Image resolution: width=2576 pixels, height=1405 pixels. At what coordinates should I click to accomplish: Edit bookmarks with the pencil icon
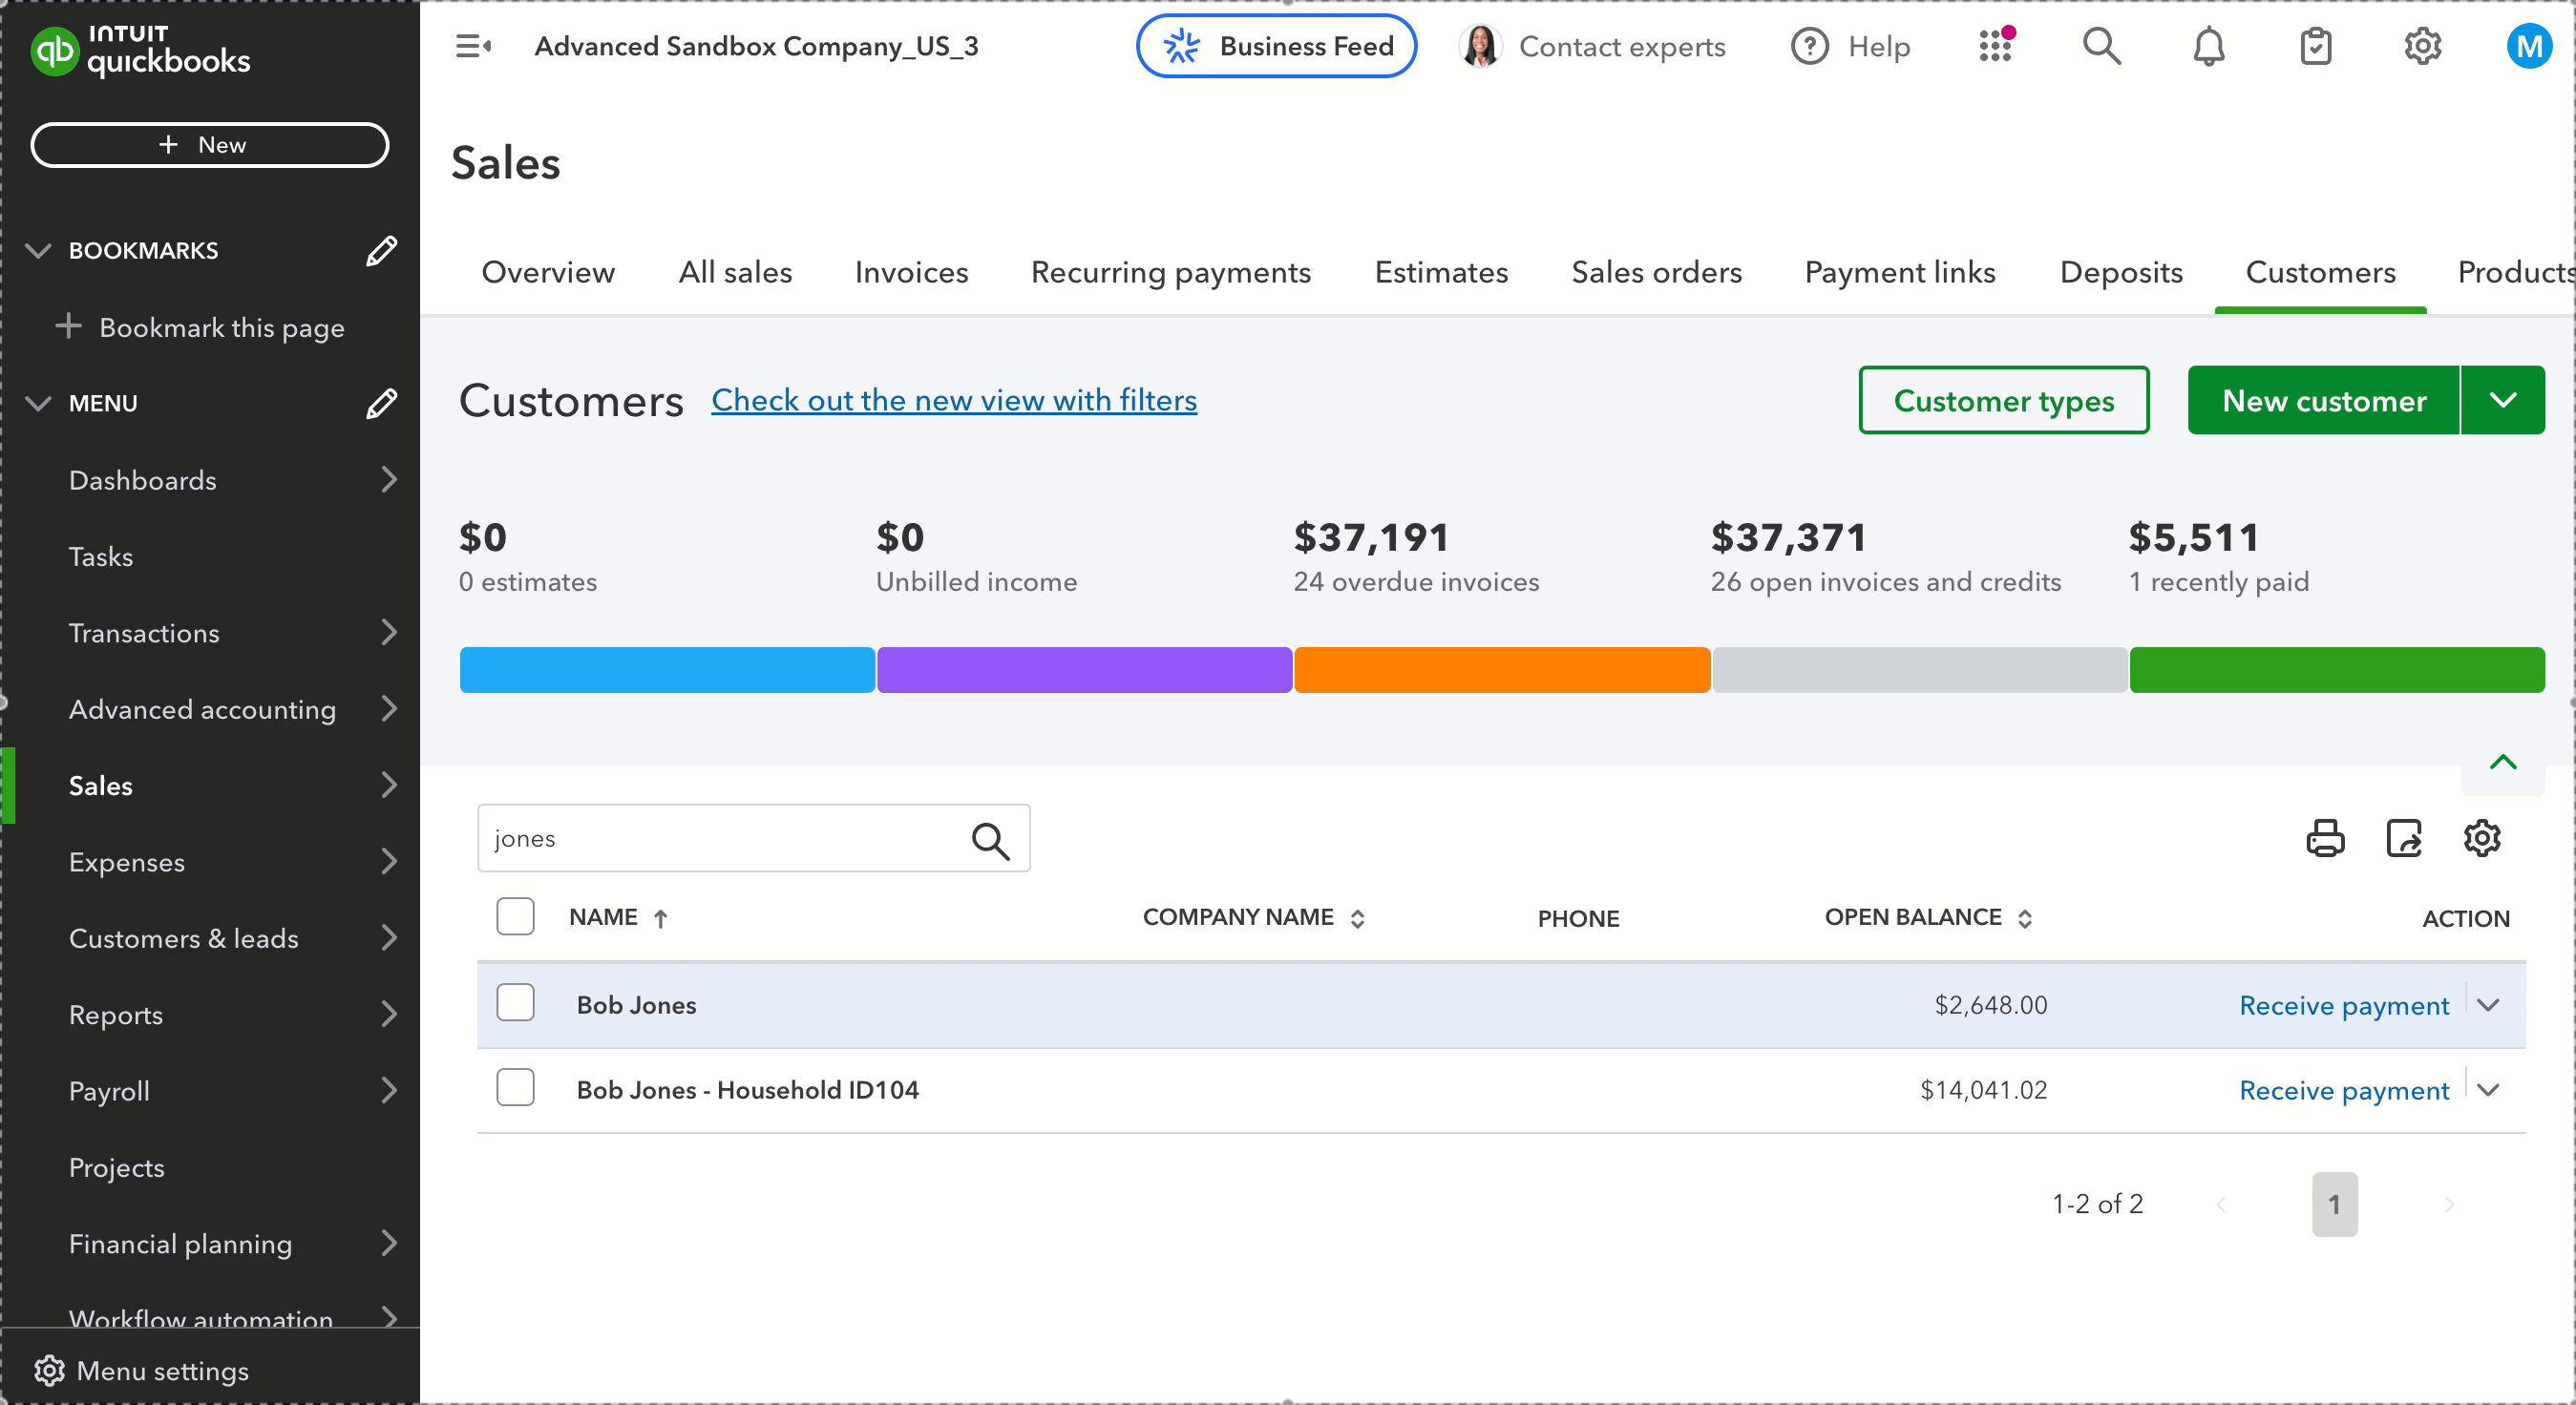click(381, 251)
